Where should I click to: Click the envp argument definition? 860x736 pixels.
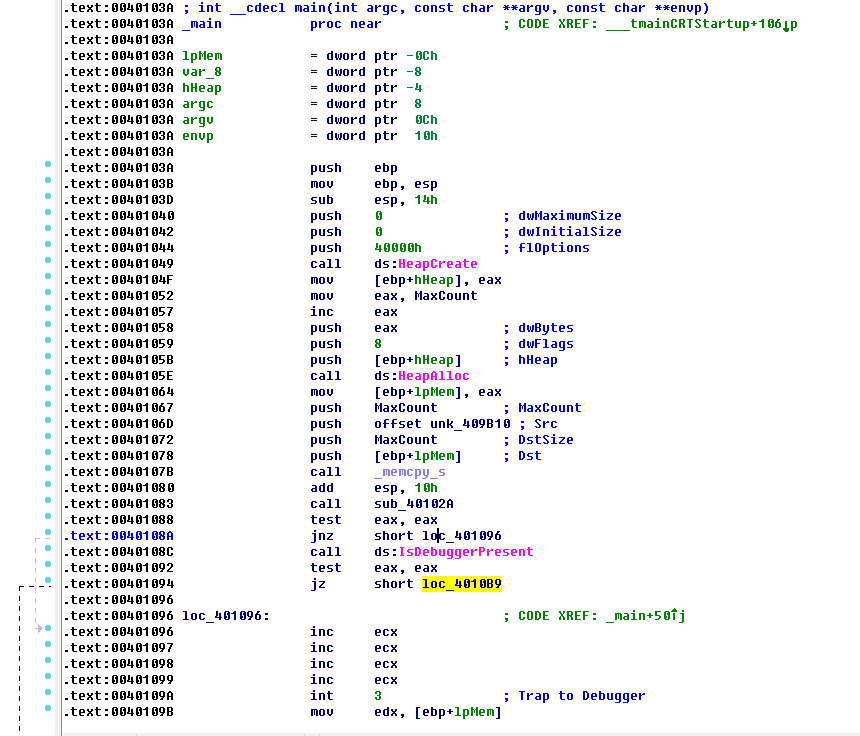click(x=198, y=136)
